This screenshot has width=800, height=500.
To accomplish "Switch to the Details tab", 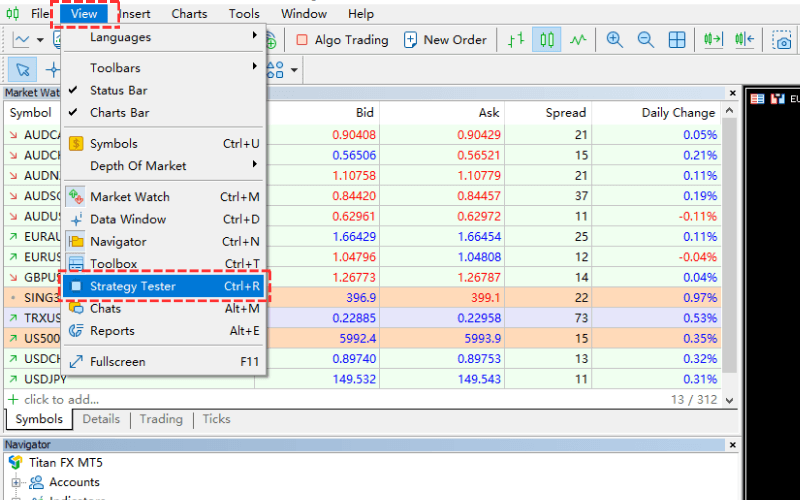I will pos(101,419).
